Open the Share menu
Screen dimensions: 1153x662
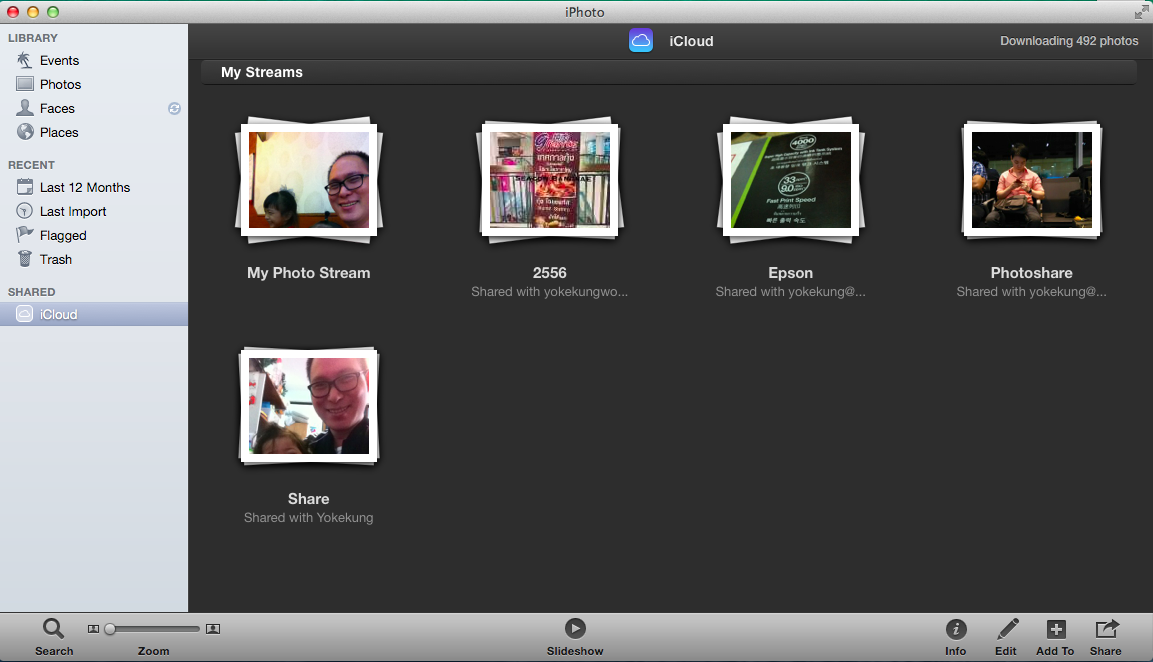pyautogui.click(x=1106, y=637)
